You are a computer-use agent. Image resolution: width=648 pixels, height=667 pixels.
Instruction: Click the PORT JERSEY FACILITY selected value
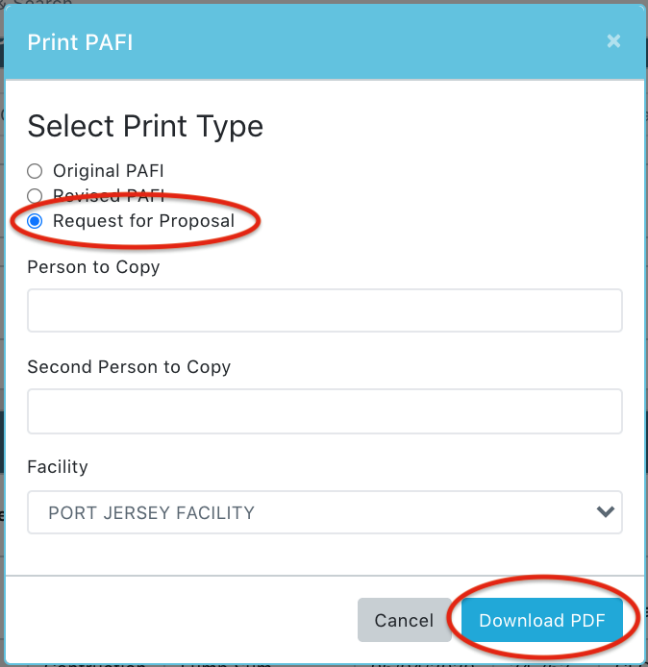(151, 513)
